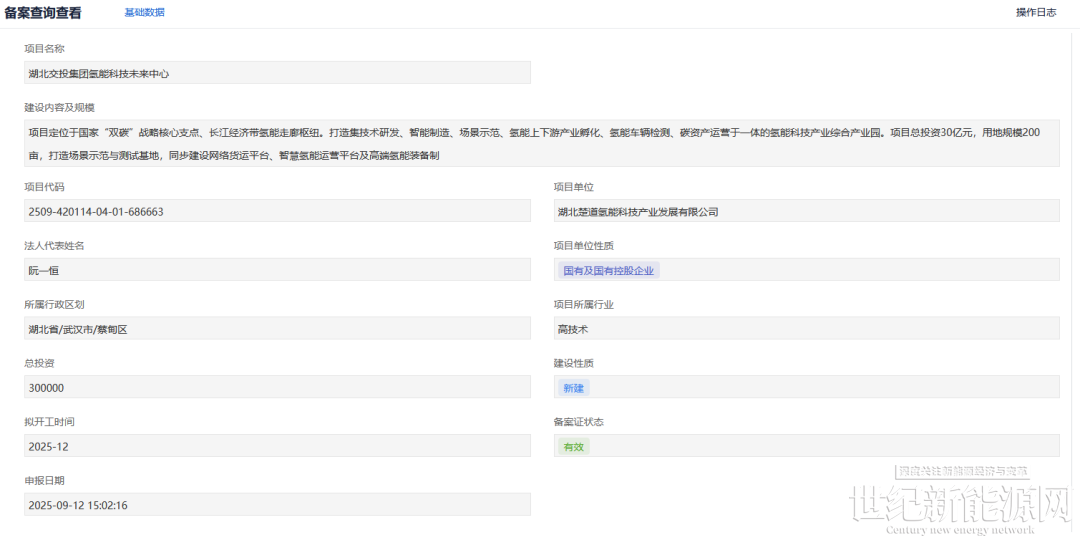Click the 申报日期 field showing 2025-09-12 15:02:16
The image size is (1080, 540).
coord(277,505)
